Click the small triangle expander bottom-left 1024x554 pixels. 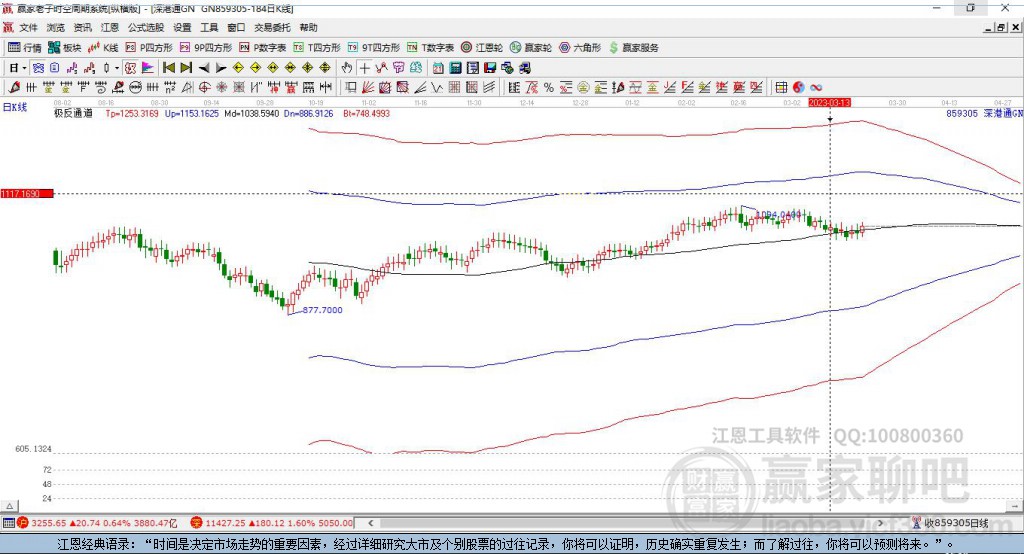9,506
